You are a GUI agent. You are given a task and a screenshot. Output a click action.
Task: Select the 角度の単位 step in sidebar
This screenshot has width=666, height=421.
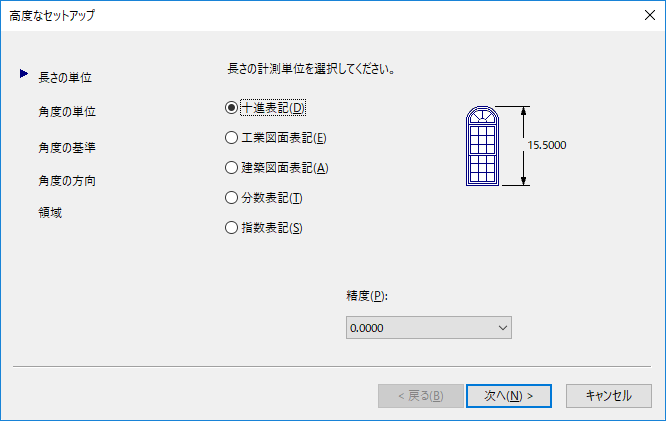67,112
